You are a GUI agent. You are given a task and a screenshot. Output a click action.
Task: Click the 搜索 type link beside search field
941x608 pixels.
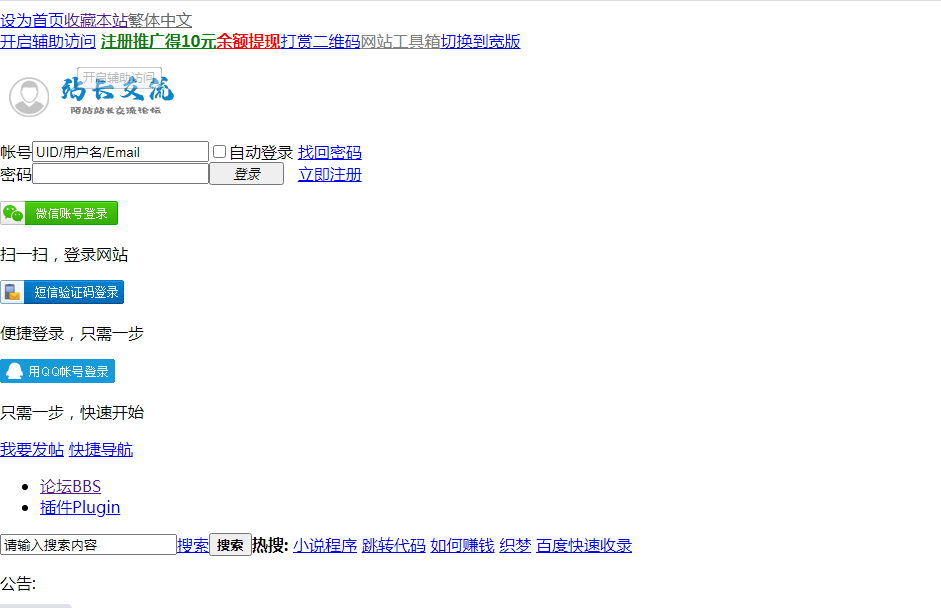click(x=193, y=546)
